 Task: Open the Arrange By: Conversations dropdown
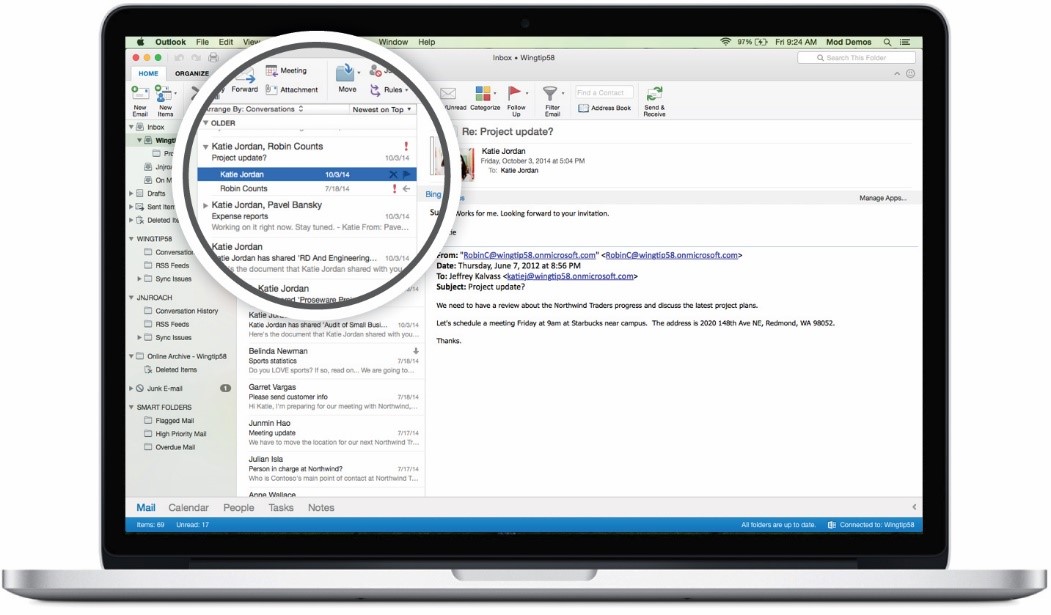(253, 109)
